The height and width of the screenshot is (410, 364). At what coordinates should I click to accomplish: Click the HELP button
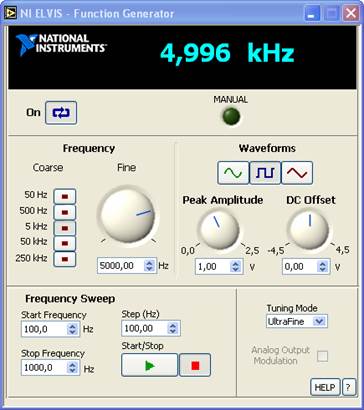(325, 387)
